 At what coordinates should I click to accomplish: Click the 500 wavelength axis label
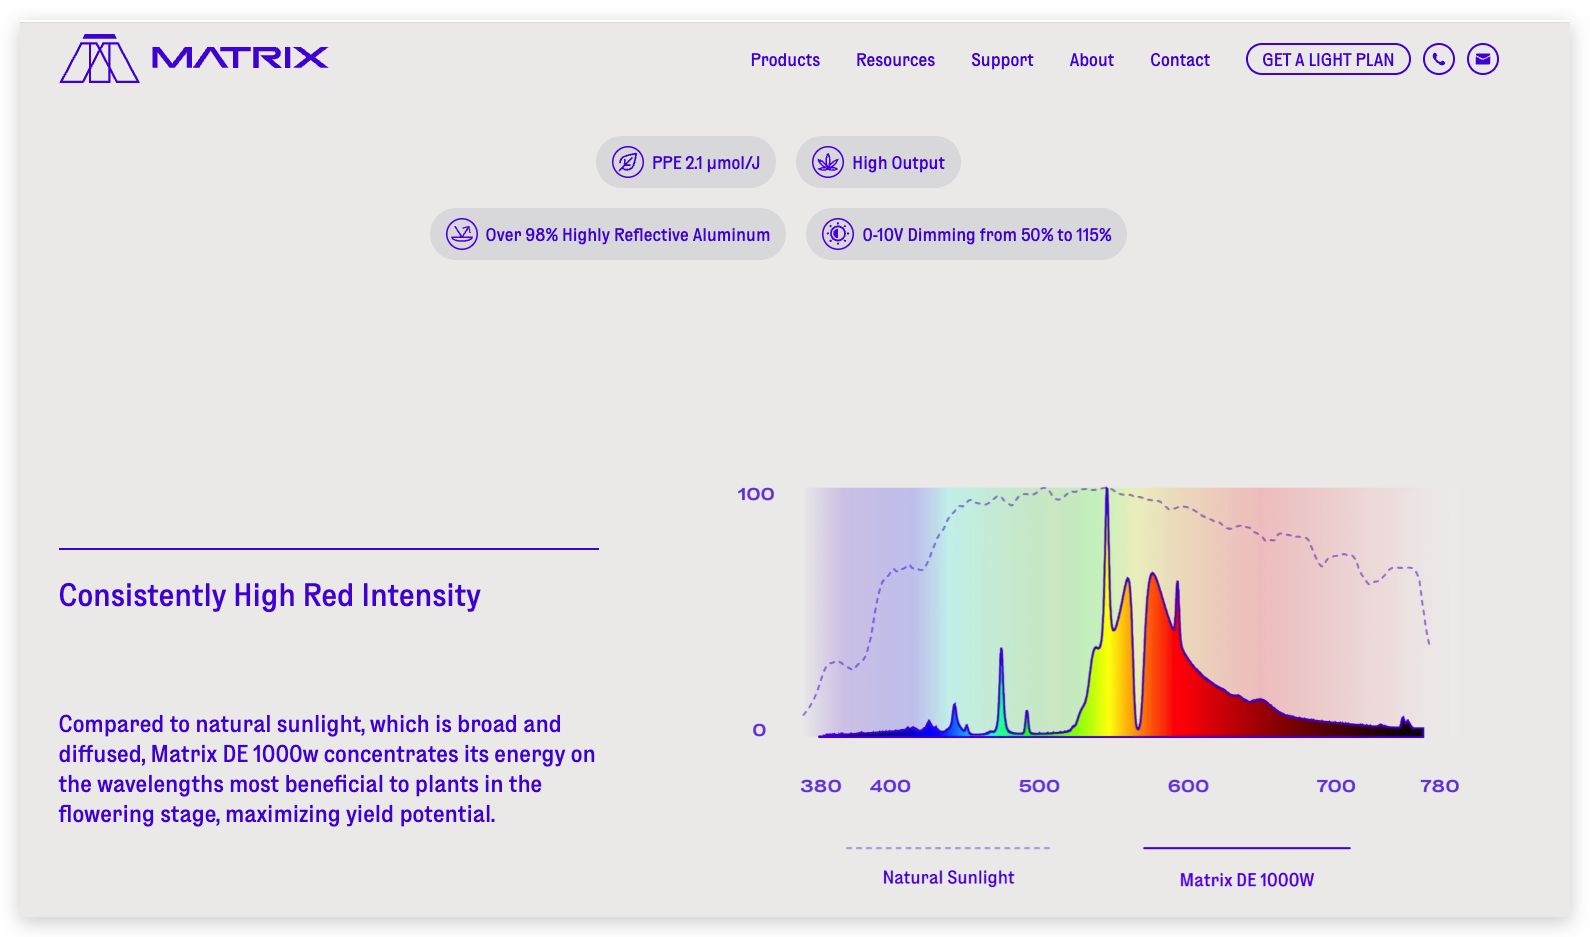point(1039,786)
